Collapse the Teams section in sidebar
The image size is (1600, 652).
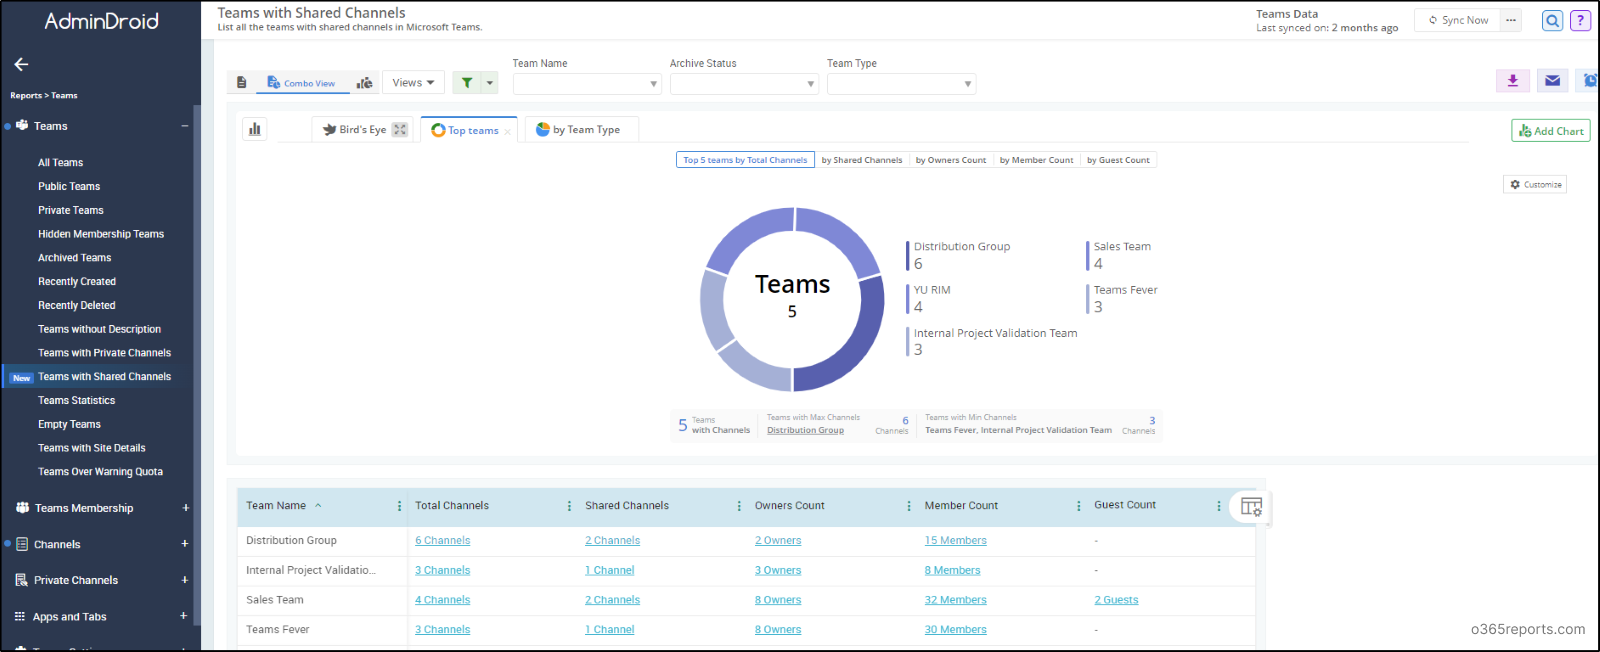coord(185,126)
